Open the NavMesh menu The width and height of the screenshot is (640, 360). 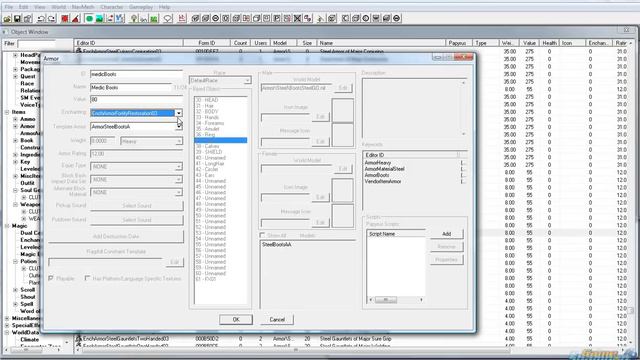point(82,7)
